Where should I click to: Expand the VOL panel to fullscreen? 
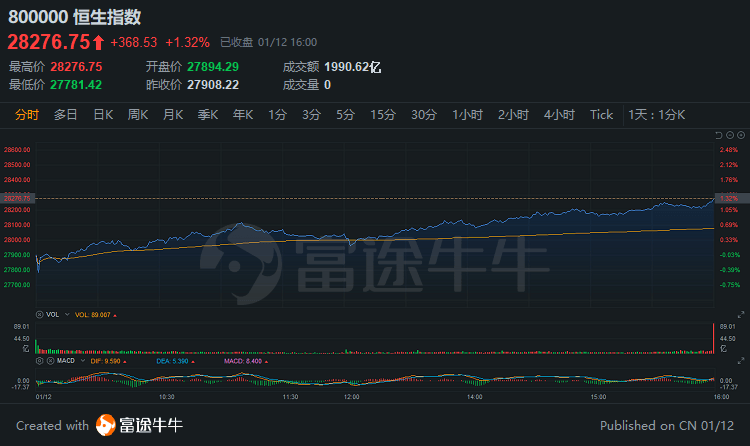[x=741, y=314]
